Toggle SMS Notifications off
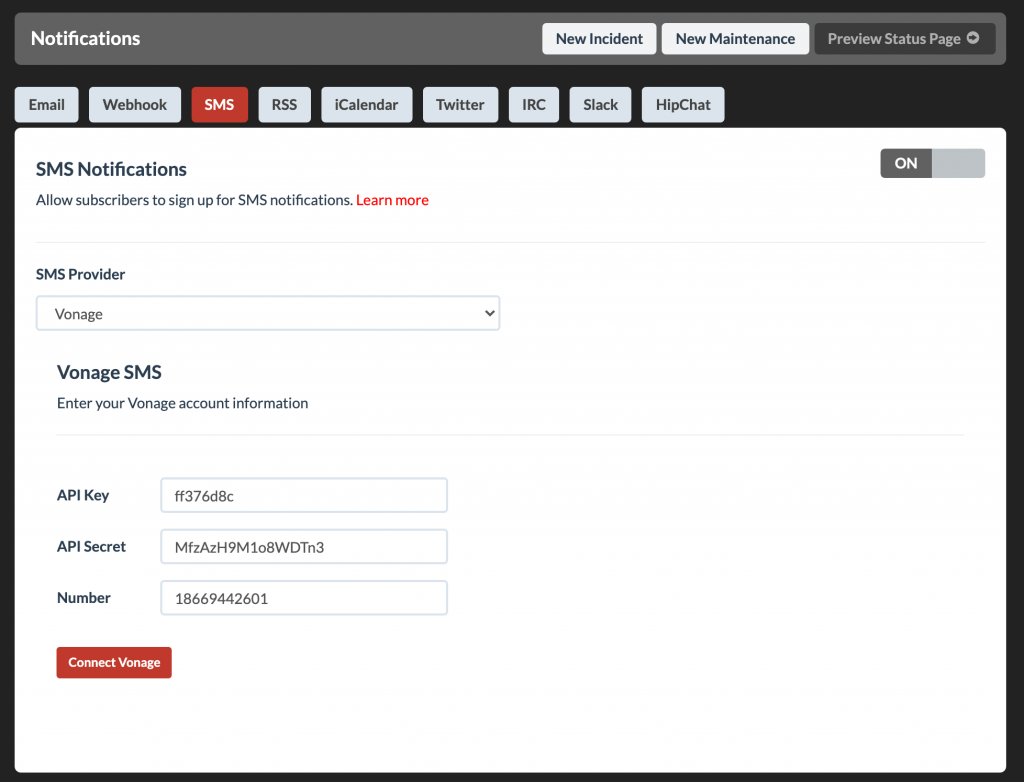 coord(932,163)
